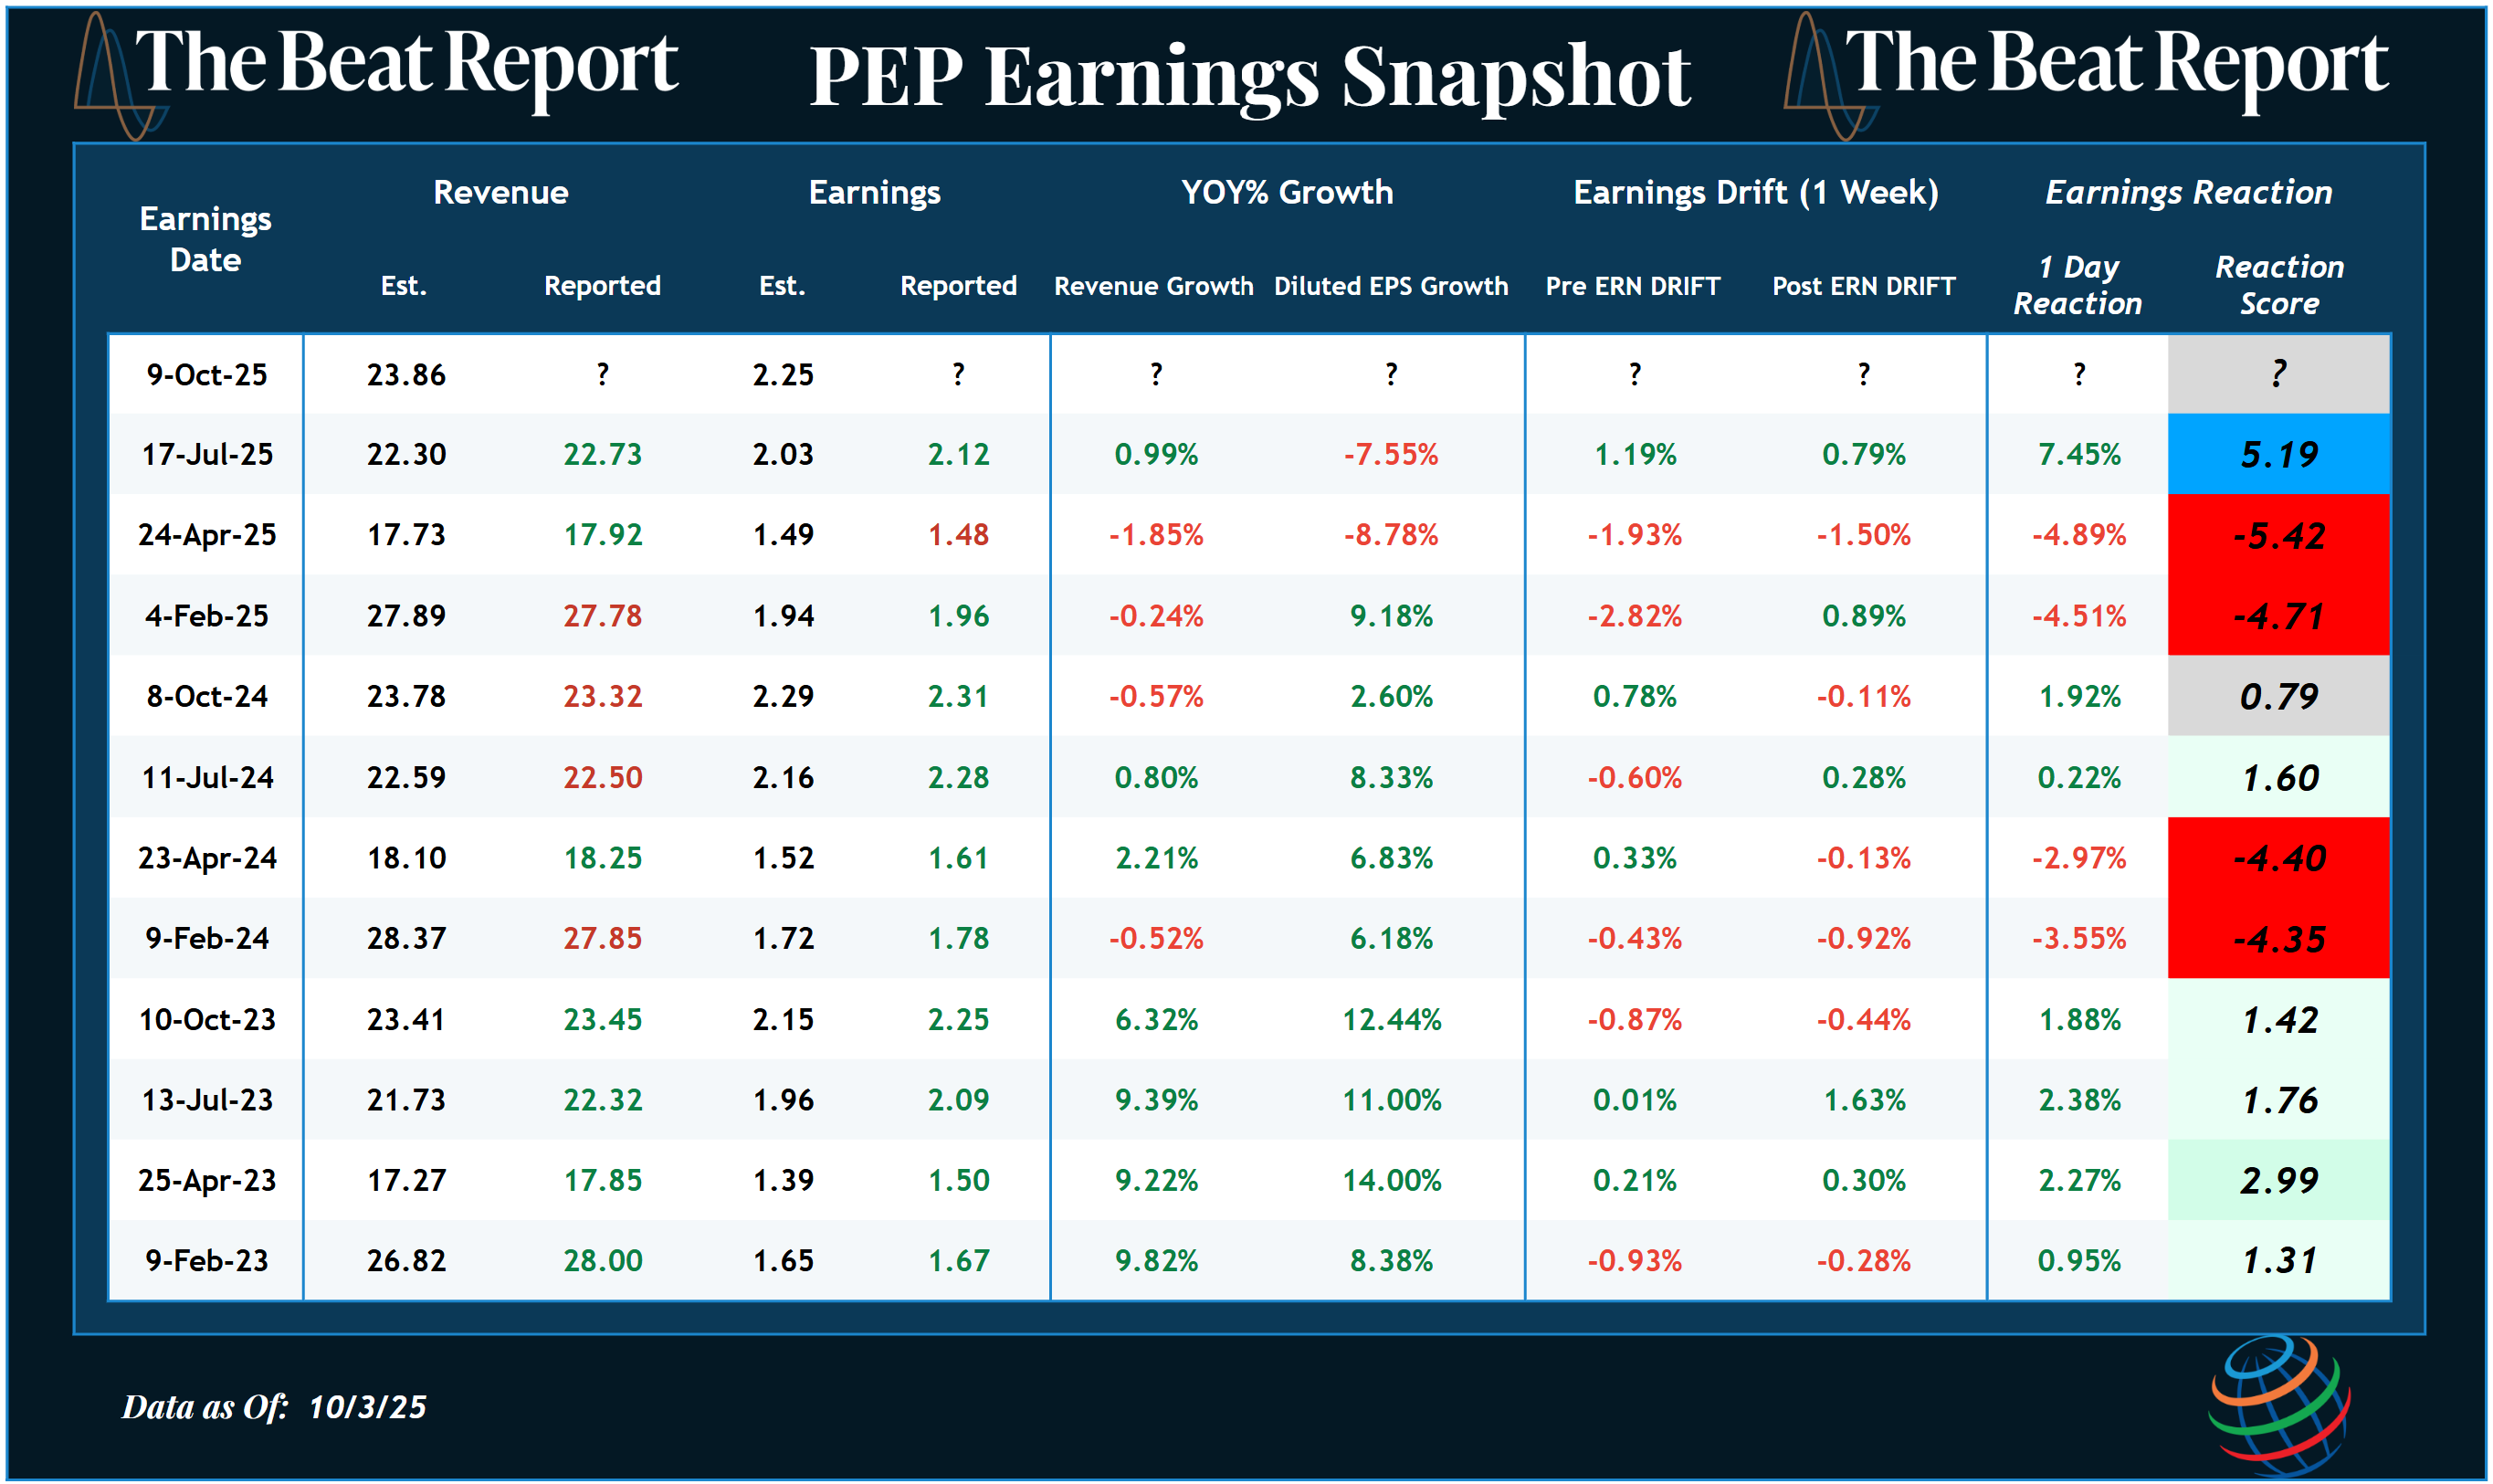The width and height of the screenshot is (2493, 1484).
Task: Select the Earnings Date column header
Action: tap(205, 239)
